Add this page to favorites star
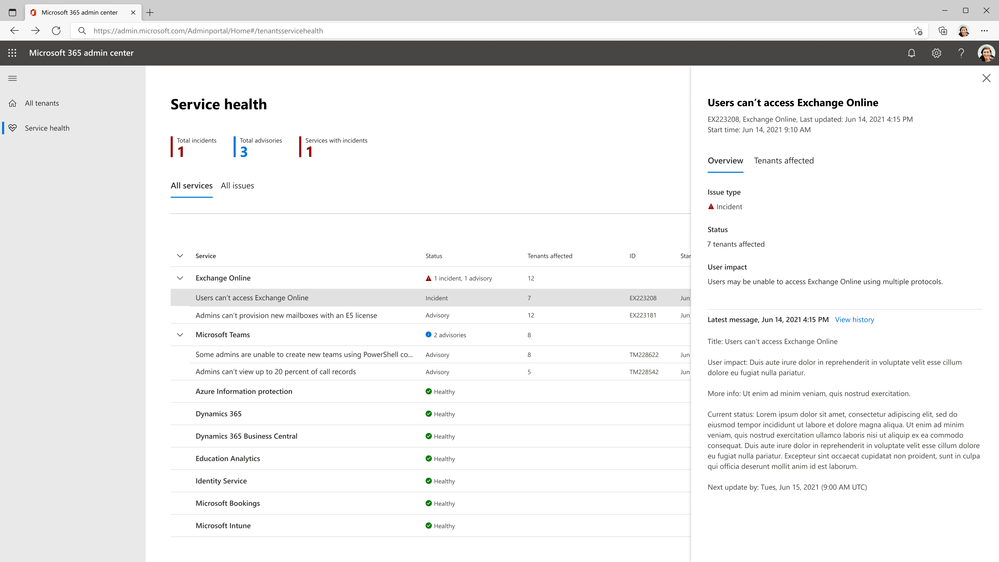 (917, 31)
